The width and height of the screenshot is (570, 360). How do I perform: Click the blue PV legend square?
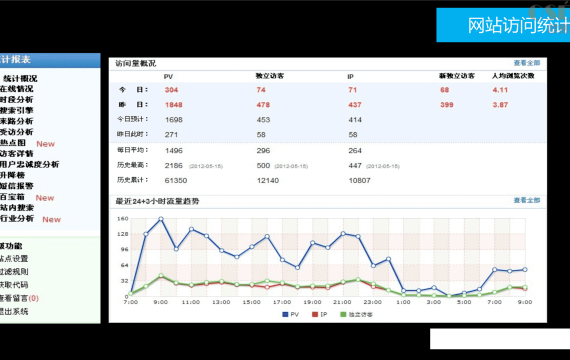tap(285, 314)
